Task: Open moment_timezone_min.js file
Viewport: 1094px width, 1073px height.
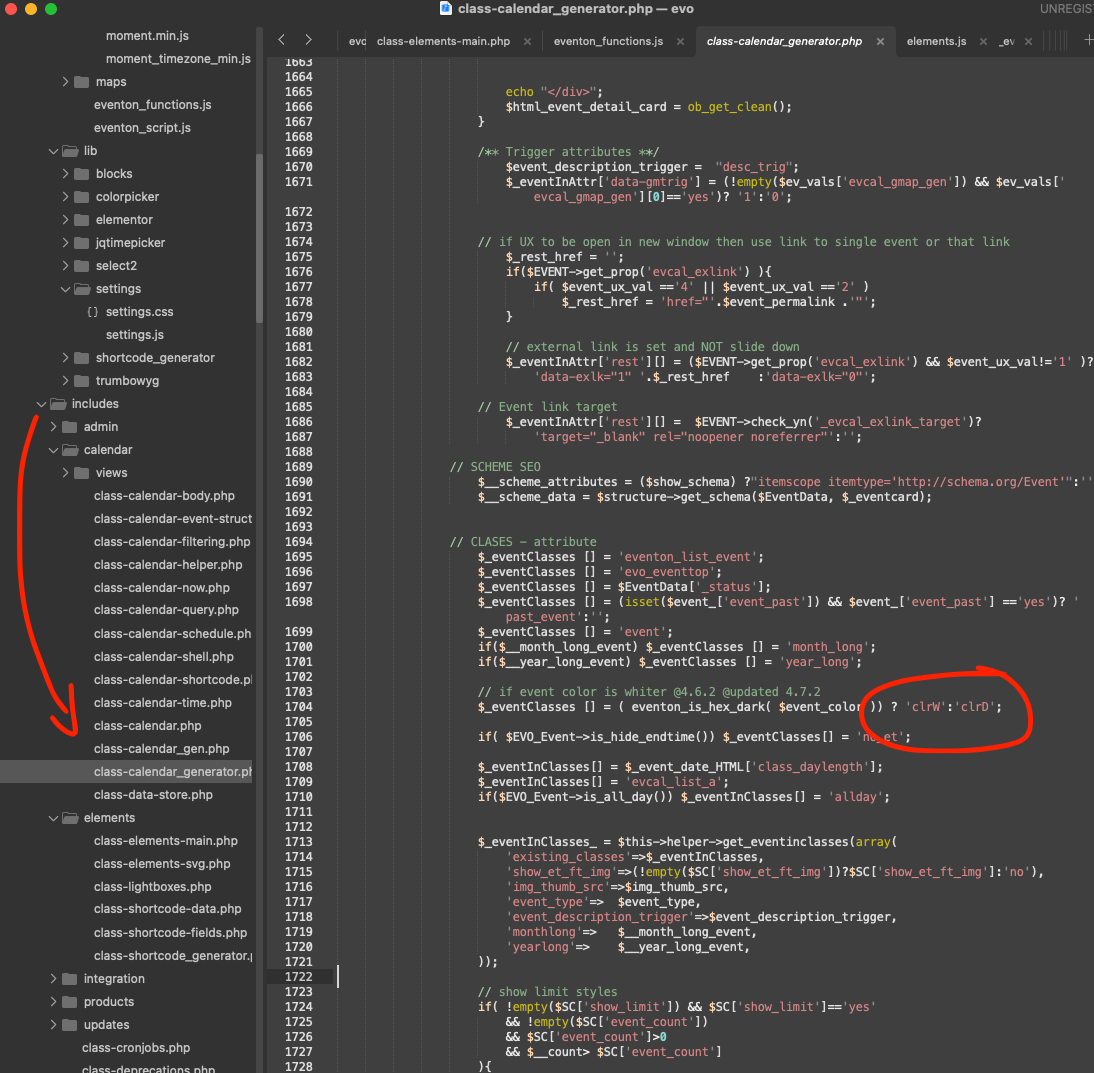Action: click(178, 59)
